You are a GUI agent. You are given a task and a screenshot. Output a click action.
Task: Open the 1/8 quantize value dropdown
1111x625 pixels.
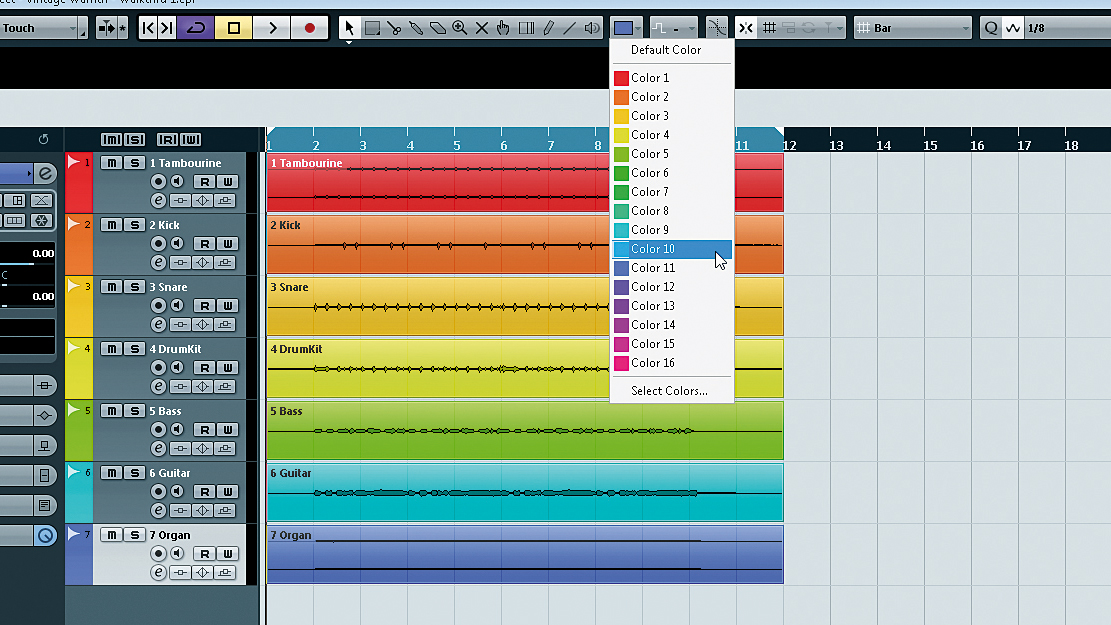coord(1066,28)
